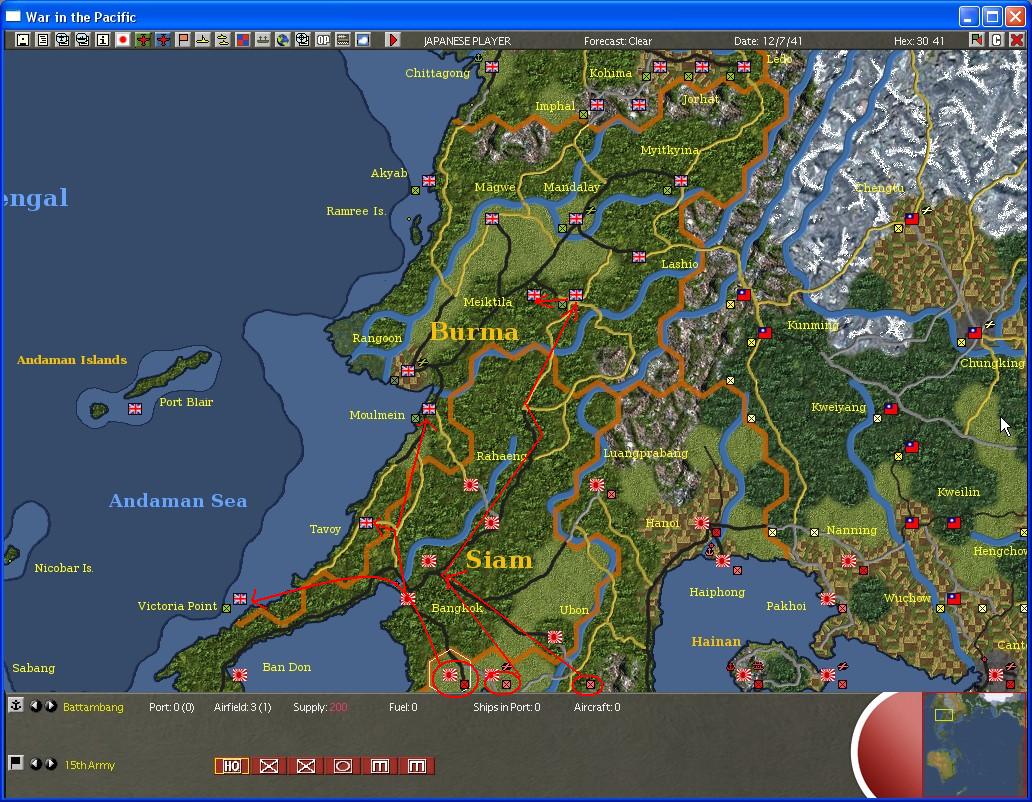
Task: Go to previous base using Battambang left arrow
Action: click(x=36, y=706)
